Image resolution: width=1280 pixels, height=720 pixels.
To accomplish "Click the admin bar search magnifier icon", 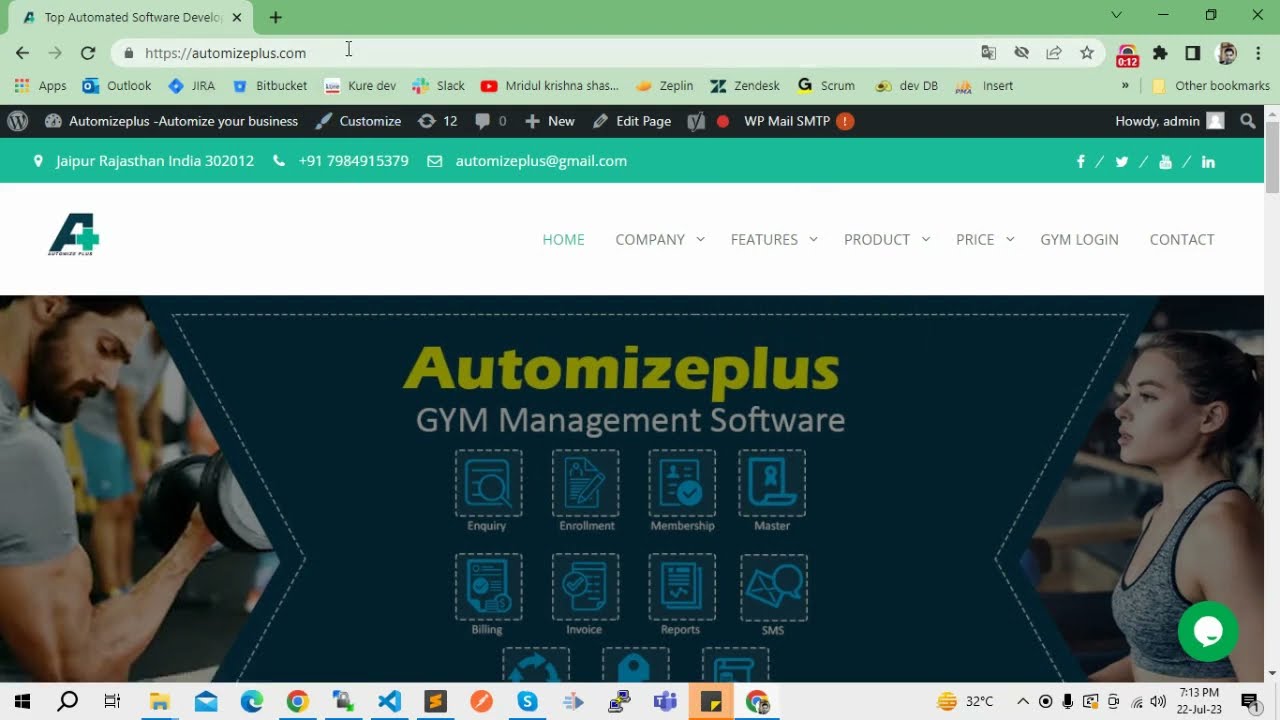I will pos(1248,121).
